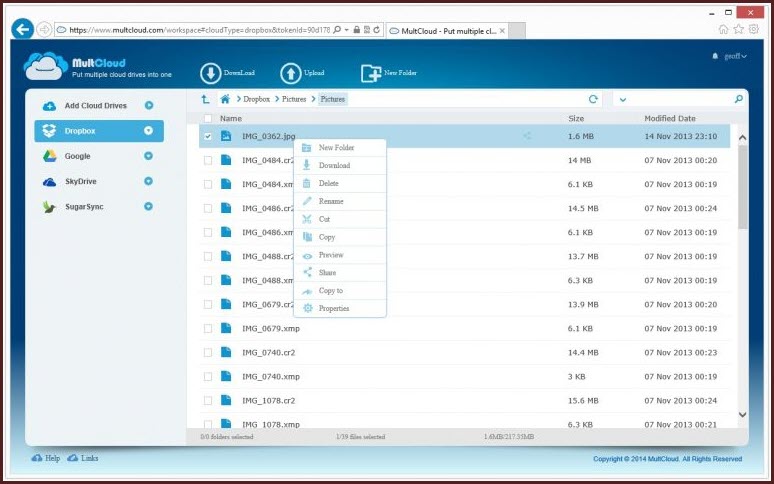Toggle the select-all checkbox in header
This screenshot has height=484, width=774.
[x=208, y=118]
